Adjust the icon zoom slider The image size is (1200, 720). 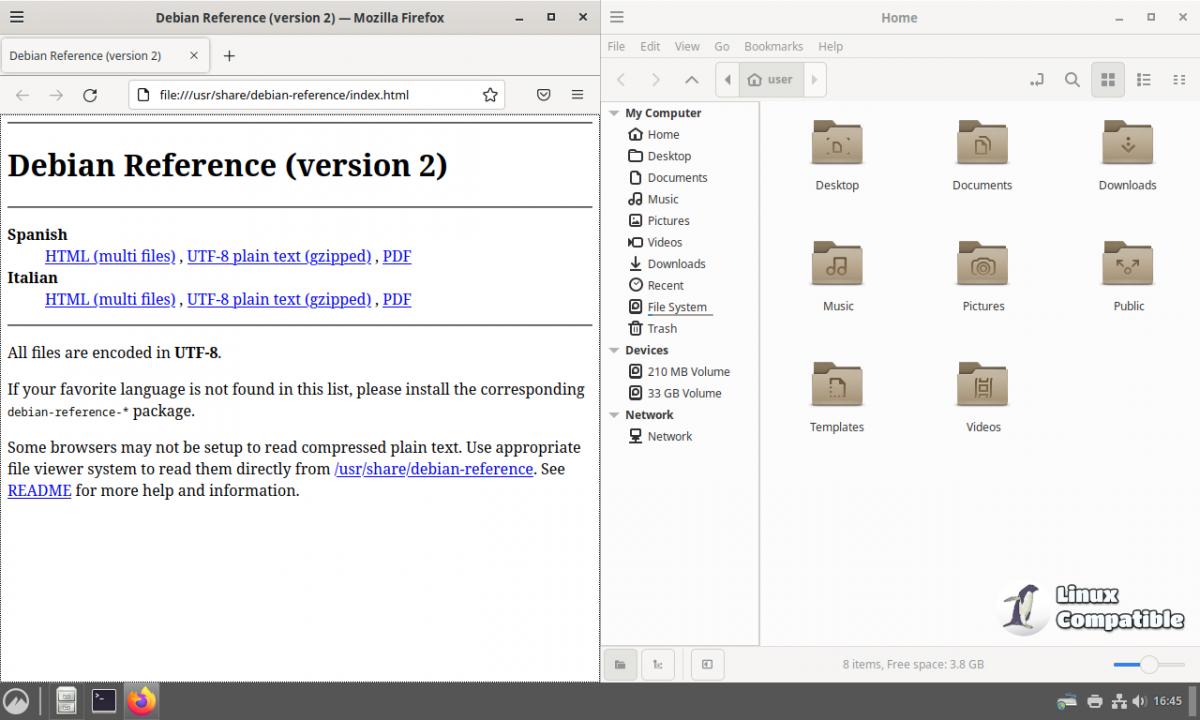click(1149, 664)
